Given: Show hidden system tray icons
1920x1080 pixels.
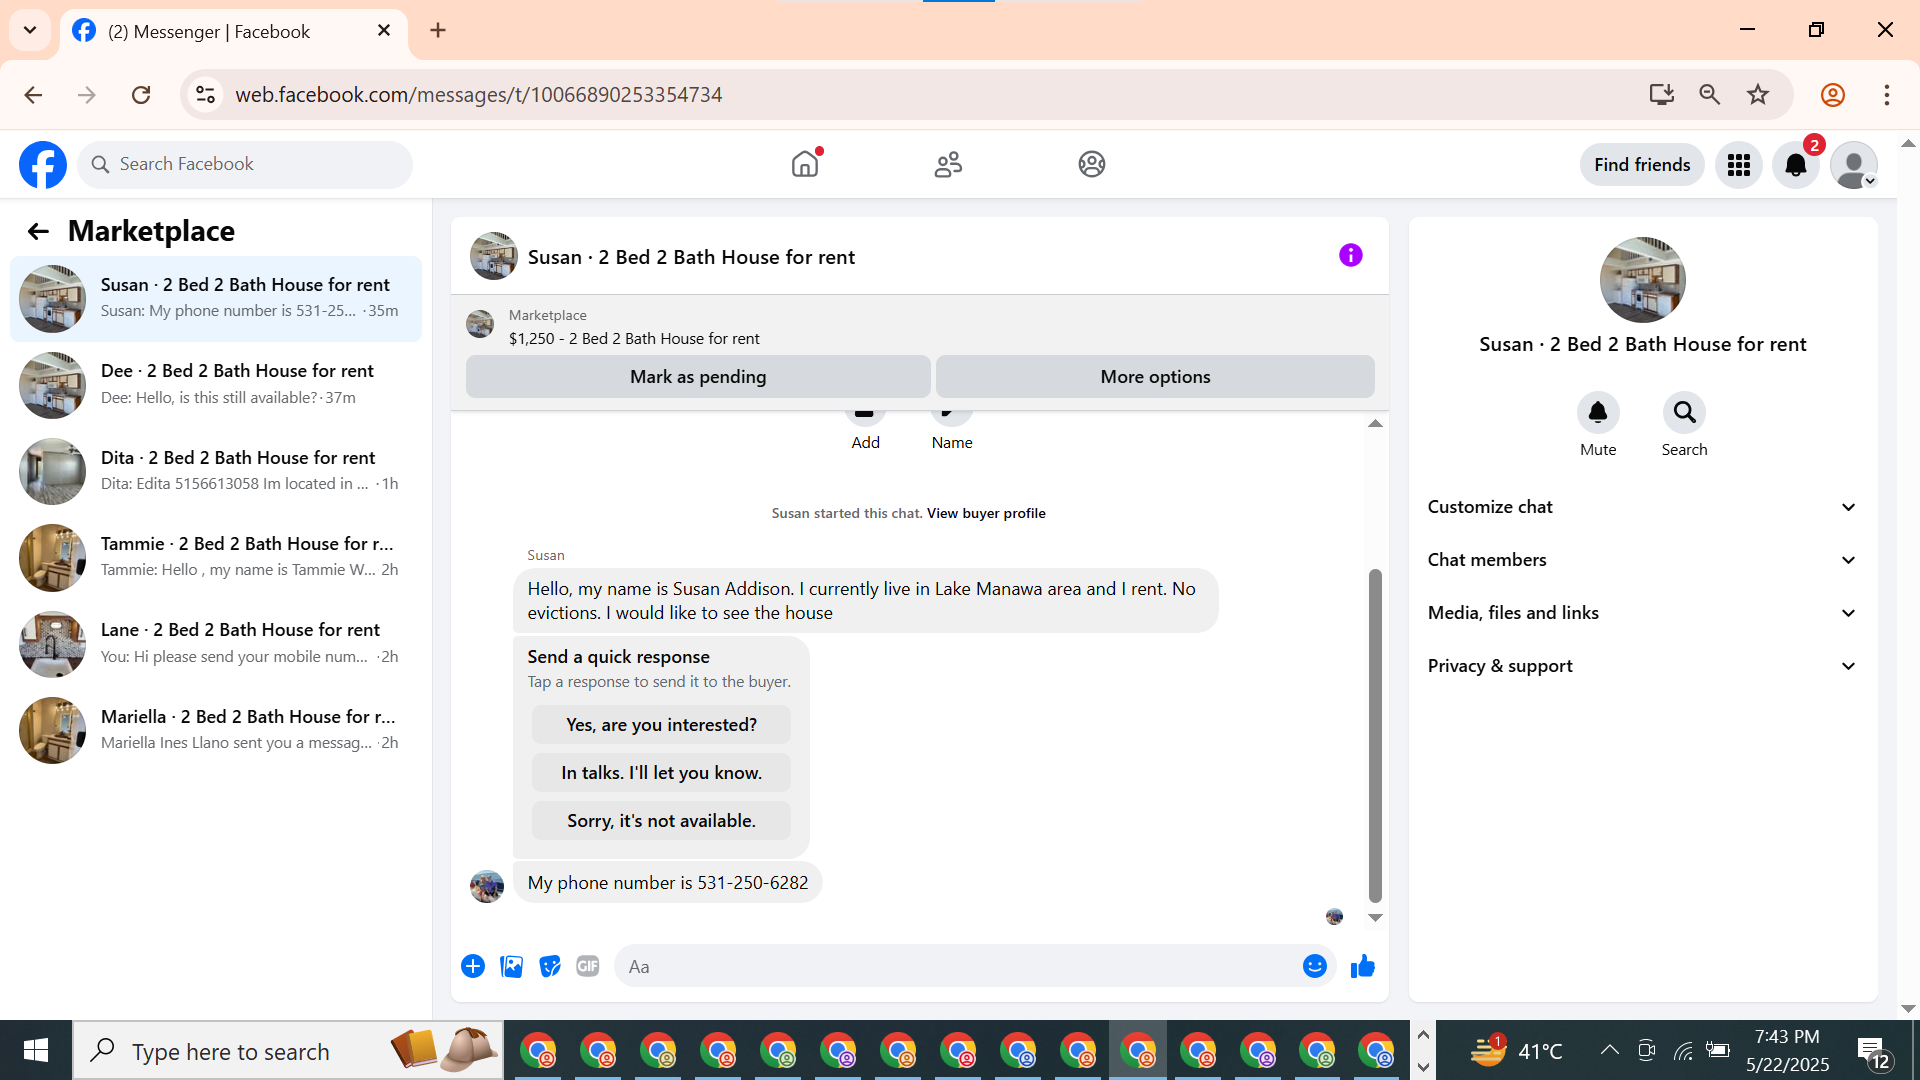Looking at the screenshot, I should pos(1609,1050).
